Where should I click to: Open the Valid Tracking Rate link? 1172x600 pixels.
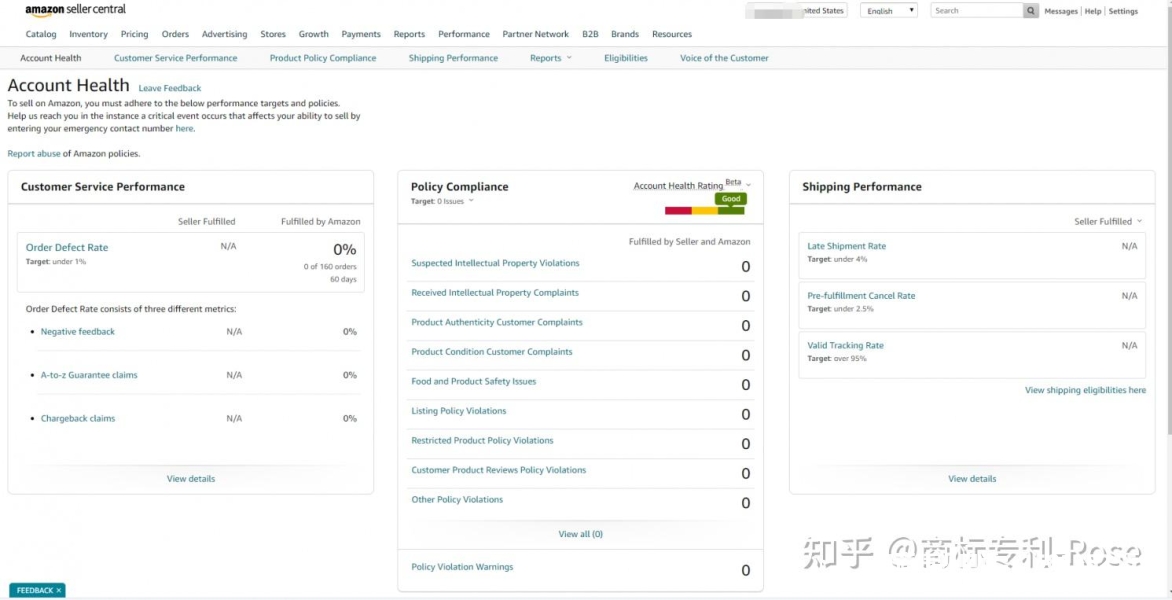(845, 346)
